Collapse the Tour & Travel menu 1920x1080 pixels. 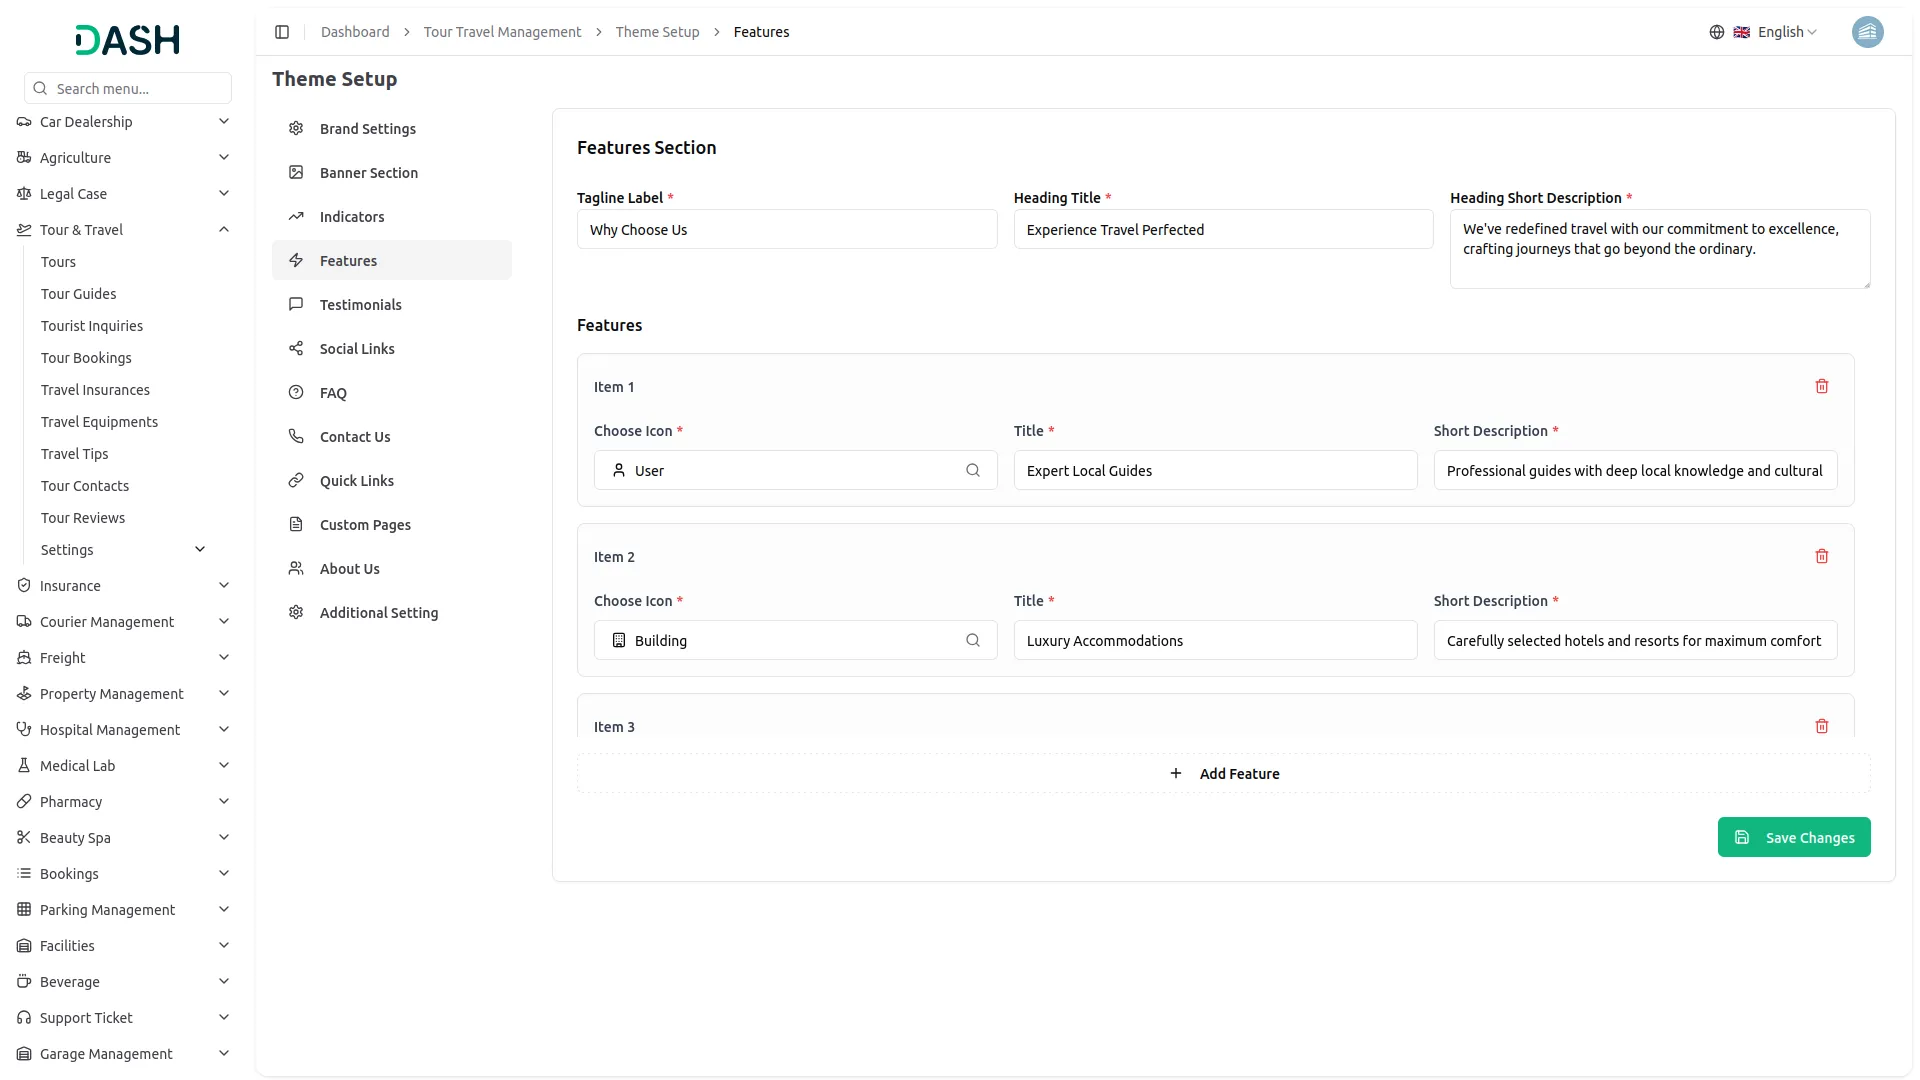click(224, 230)
